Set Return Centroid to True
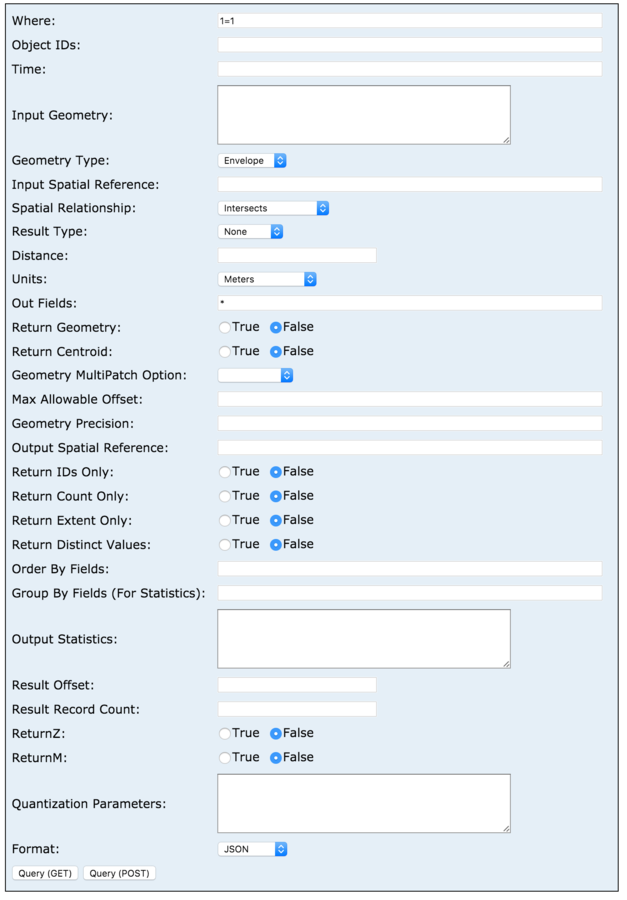 225,351
